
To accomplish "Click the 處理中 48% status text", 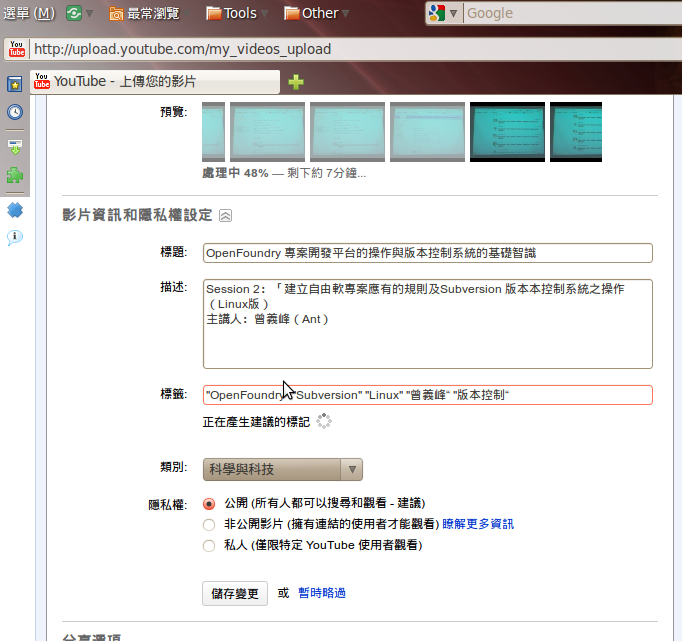I will click(x=284, y=173).
